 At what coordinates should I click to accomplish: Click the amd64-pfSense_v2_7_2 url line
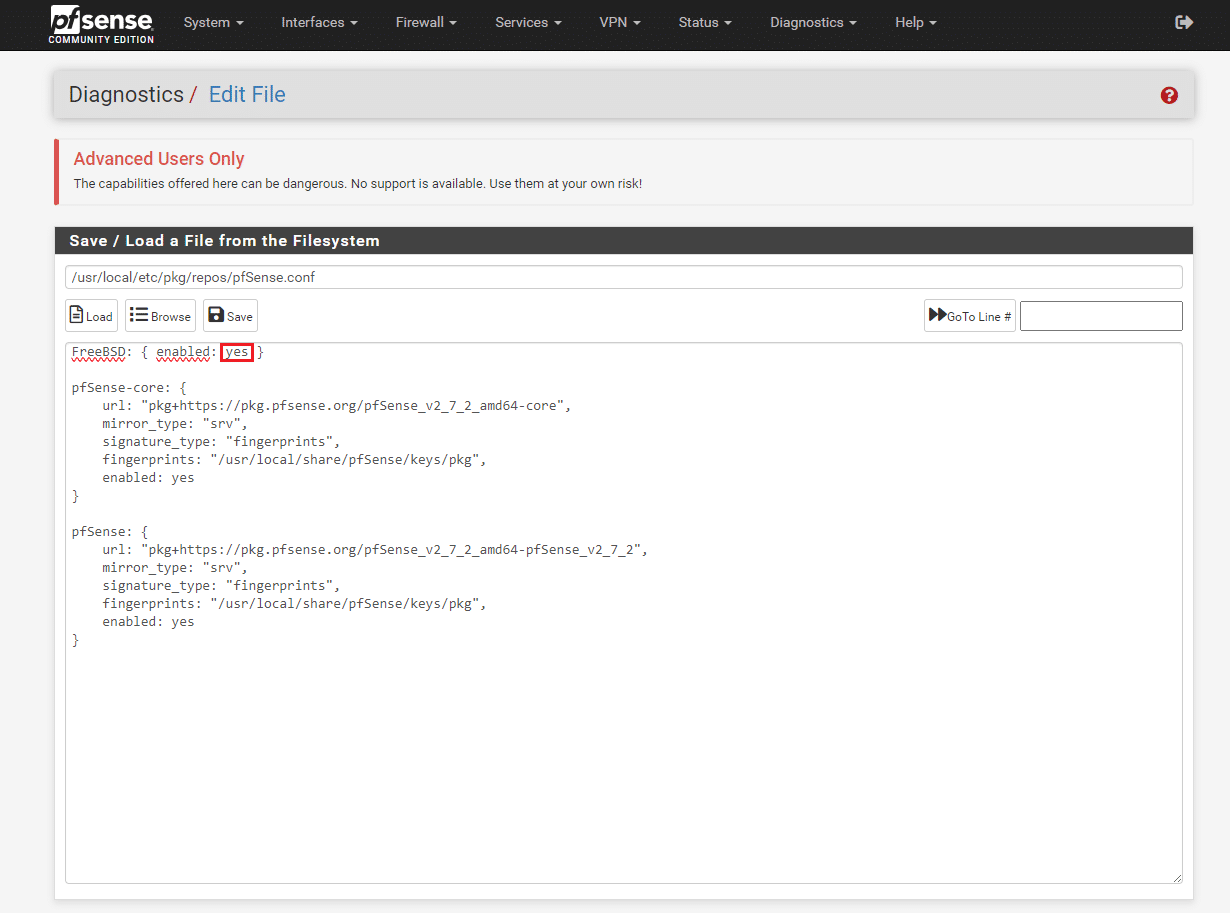point(375,550)
